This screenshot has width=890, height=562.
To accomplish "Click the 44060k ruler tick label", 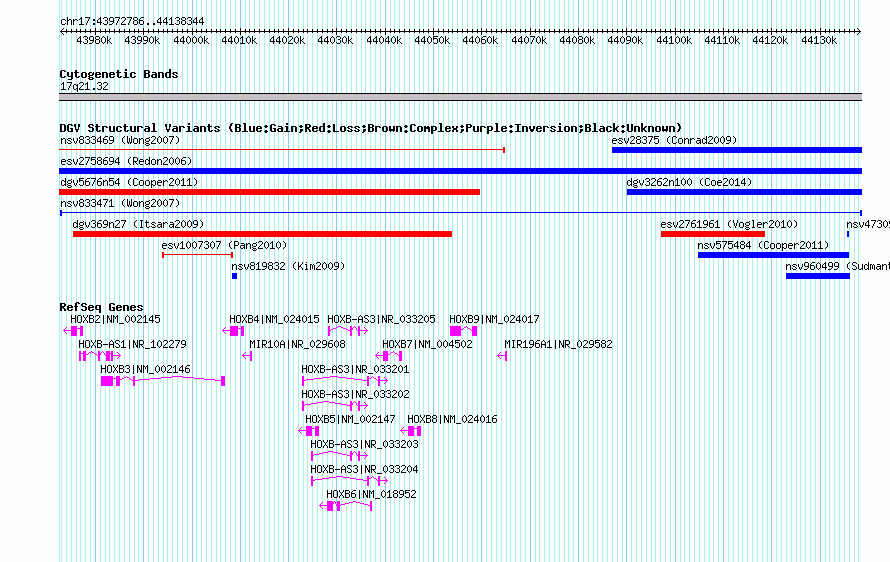I will coord(480,40).
